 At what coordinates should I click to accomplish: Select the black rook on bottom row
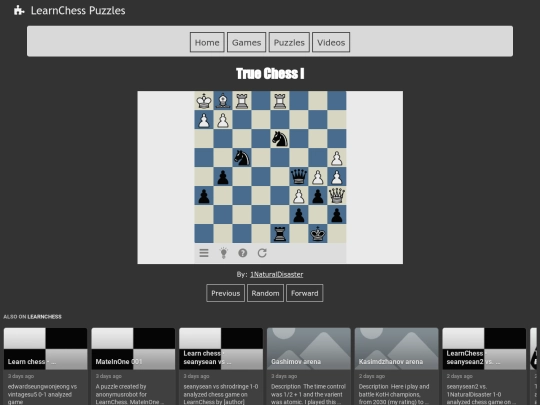[280, 233]
